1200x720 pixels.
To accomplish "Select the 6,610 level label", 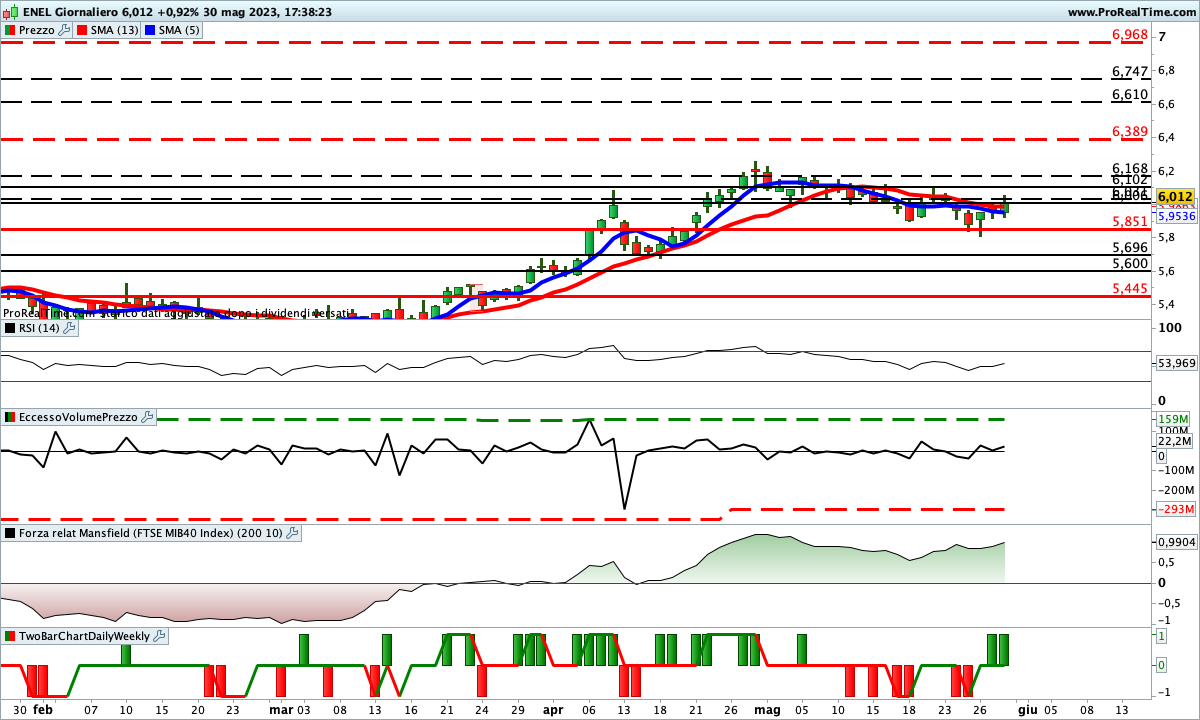I will pyautogui.click(x=1130, y=95).
